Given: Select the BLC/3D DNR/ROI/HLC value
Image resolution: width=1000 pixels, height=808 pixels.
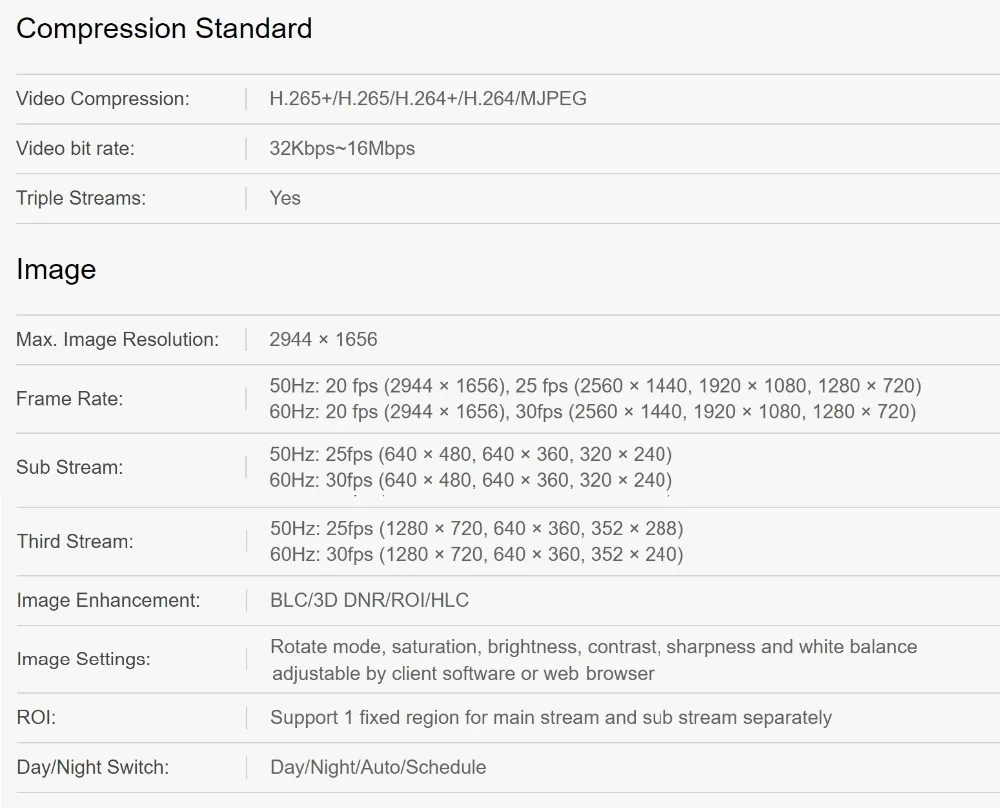Looking at the screenshot, I should tap(369, 601).
